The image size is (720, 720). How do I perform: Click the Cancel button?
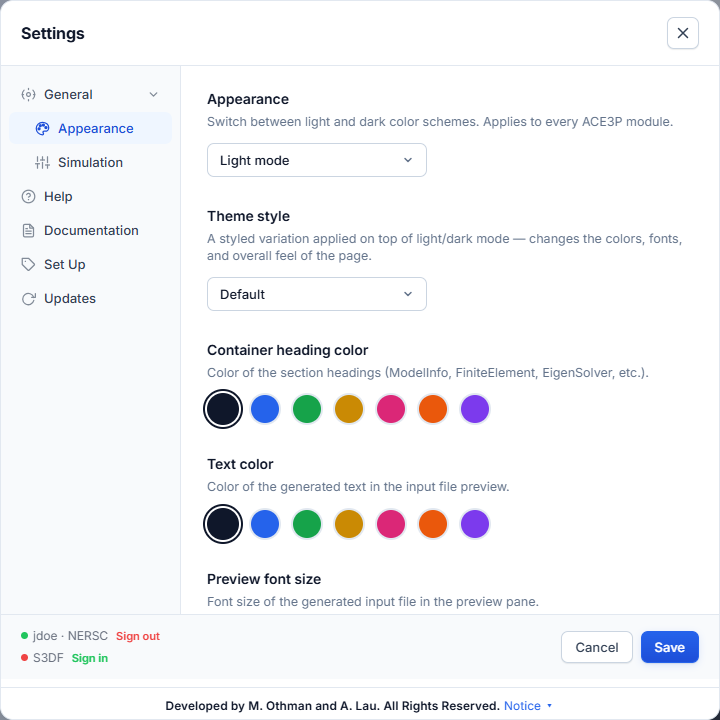[x=596, y=647]
